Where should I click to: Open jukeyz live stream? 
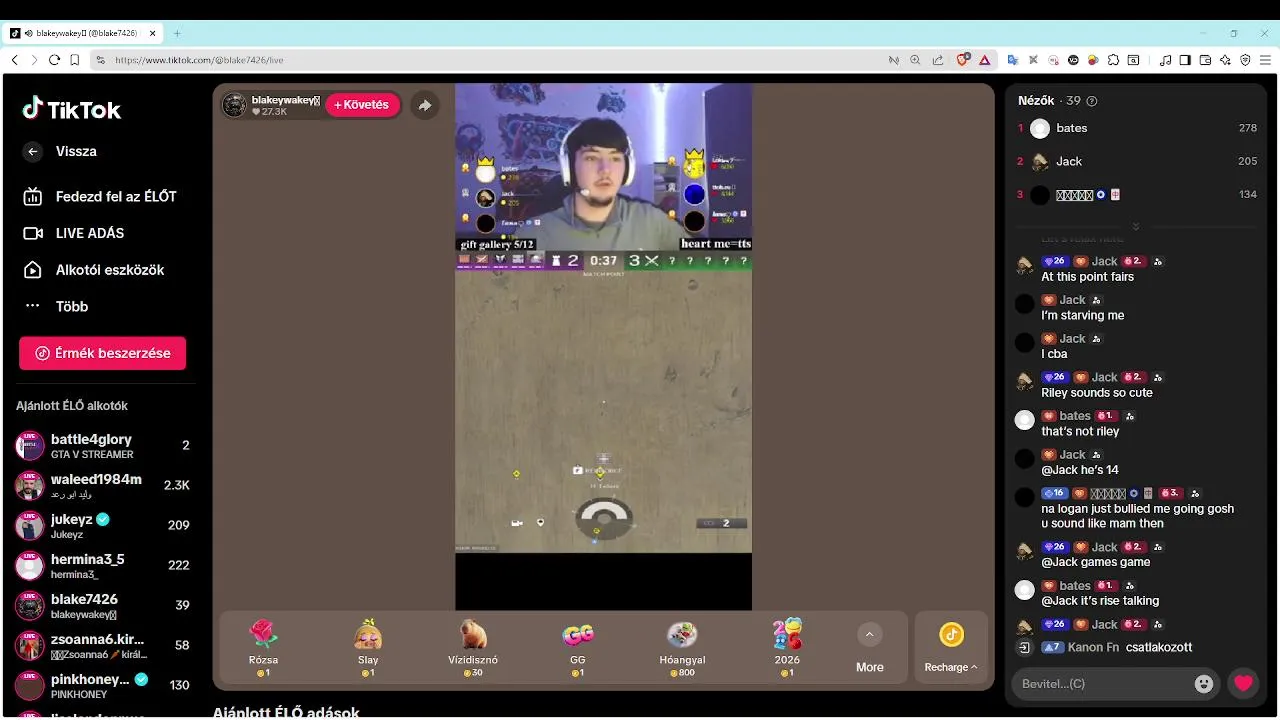(x=102, y=526)
